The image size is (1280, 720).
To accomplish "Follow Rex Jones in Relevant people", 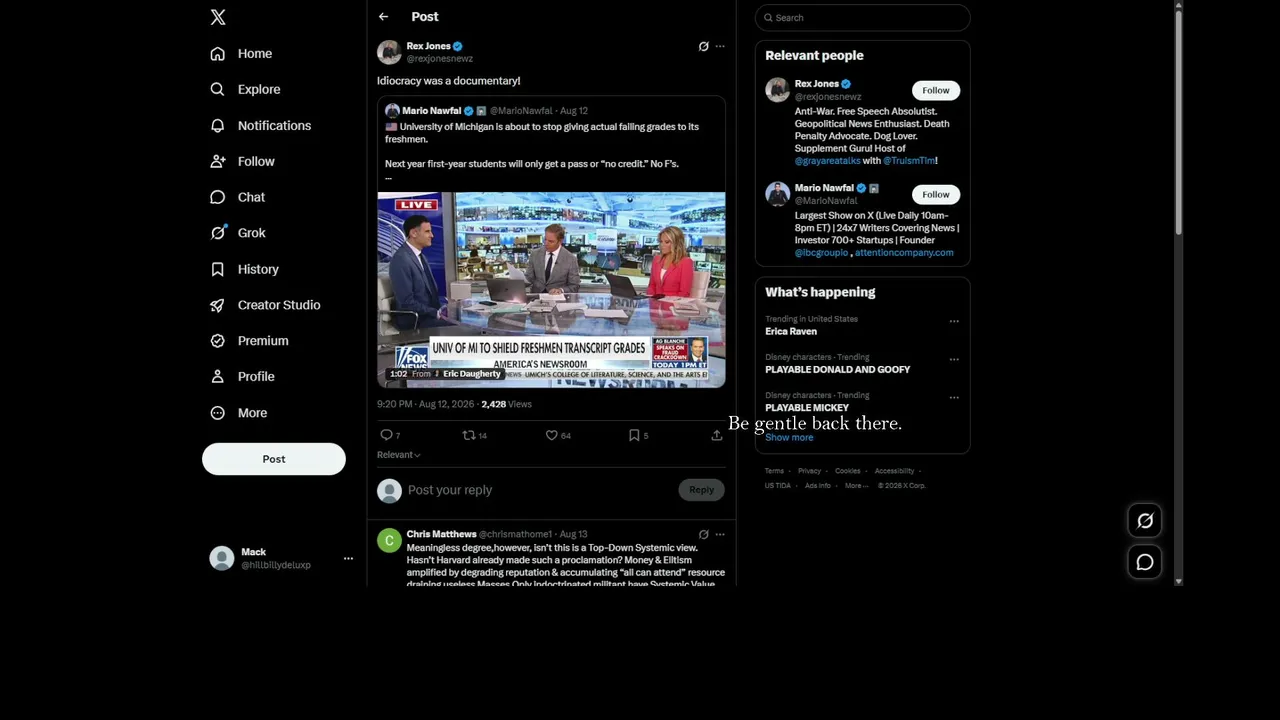I will pyautogui.click(x=936, y=90).
